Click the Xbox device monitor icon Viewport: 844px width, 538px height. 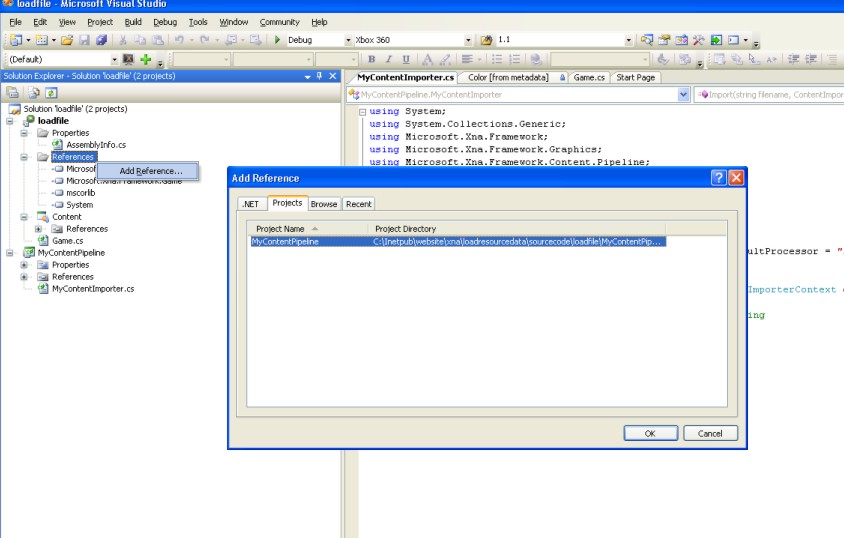[x=128, y=59]
